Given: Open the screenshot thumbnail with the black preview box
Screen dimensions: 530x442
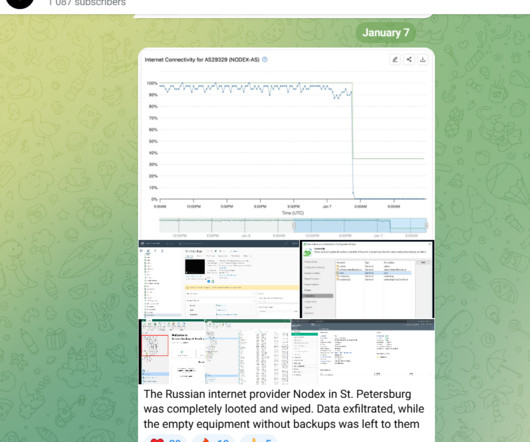Looking at the screenshot, I should pyautogui.click(x=219, y=279).
